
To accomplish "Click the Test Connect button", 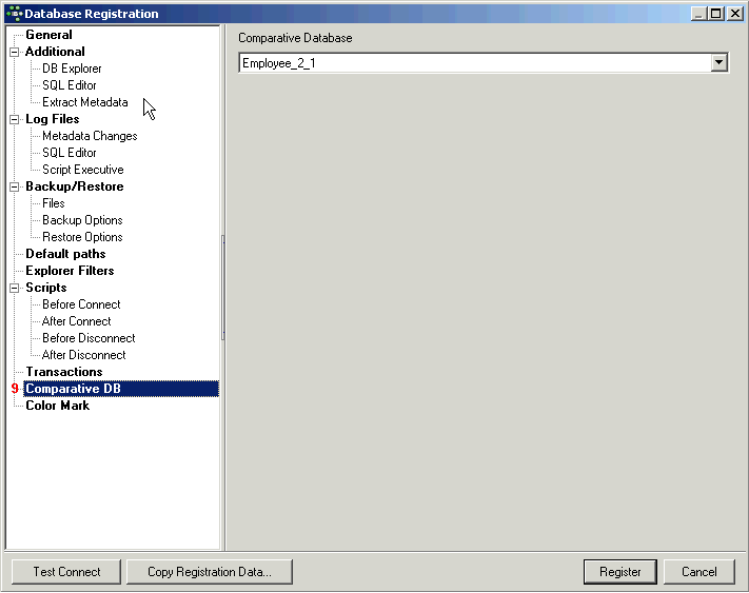I will (67, 572).
